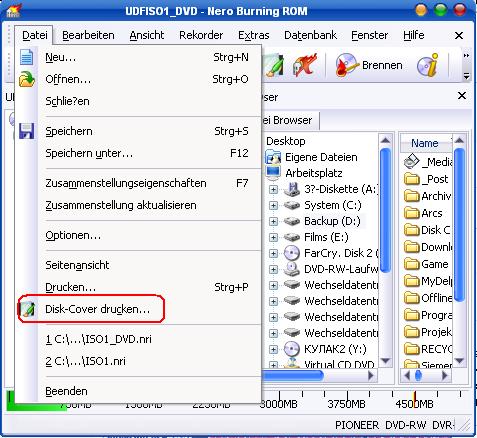Open Zusammenstellungseigenschaften entry
The image size is (477, 438).
coord(138,183)
